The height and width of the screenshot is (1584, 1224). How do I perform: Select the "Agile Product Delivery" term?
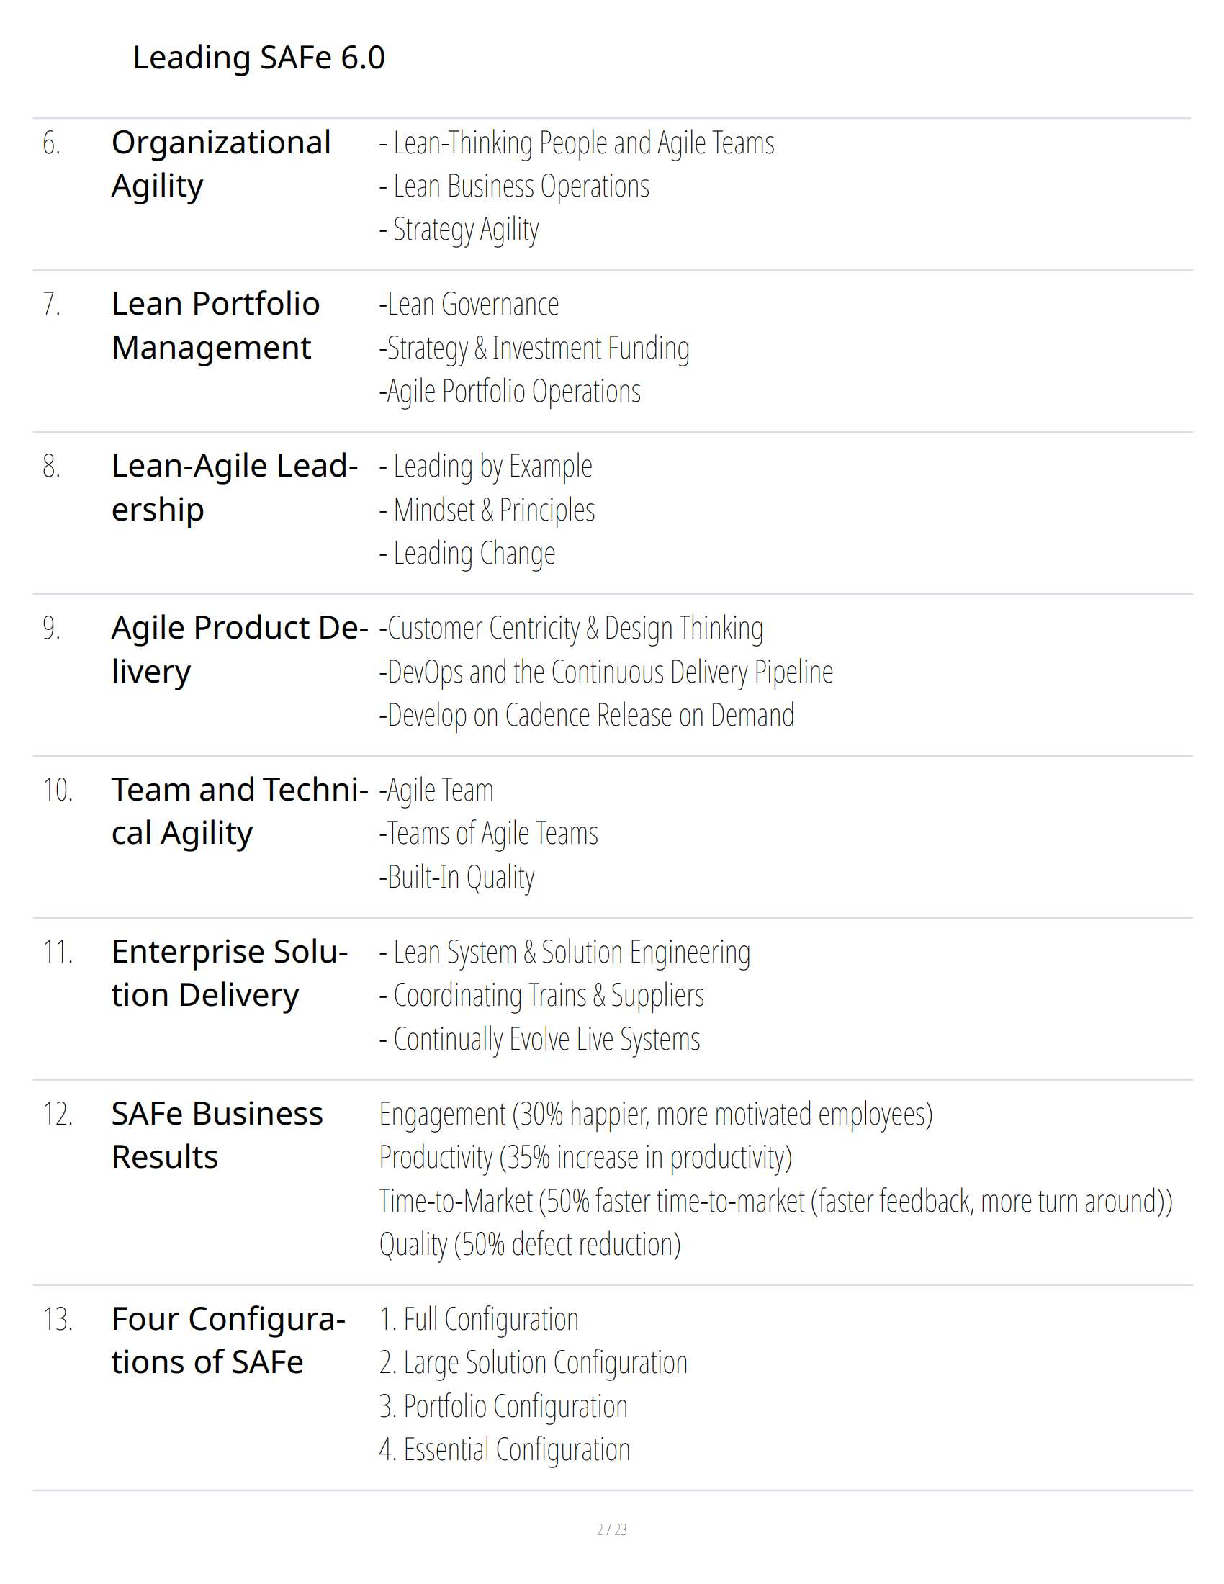(239, 650)
